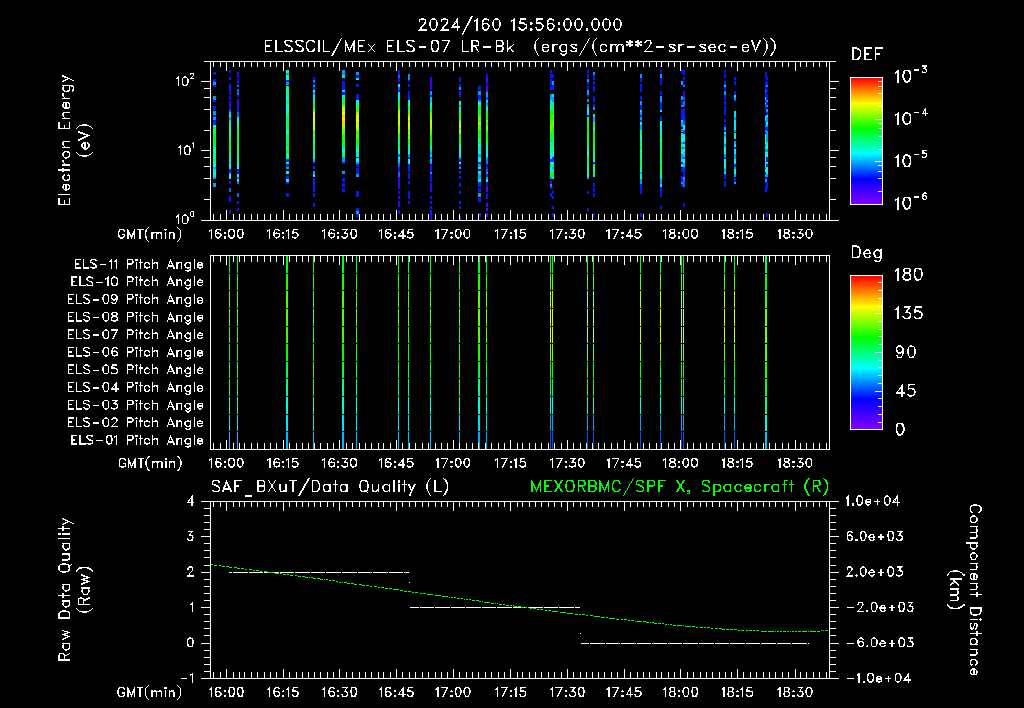Click the GMT(min) label under the bottom plot
This screenshot has width=1024, height=708.
[x=150, y=693]
